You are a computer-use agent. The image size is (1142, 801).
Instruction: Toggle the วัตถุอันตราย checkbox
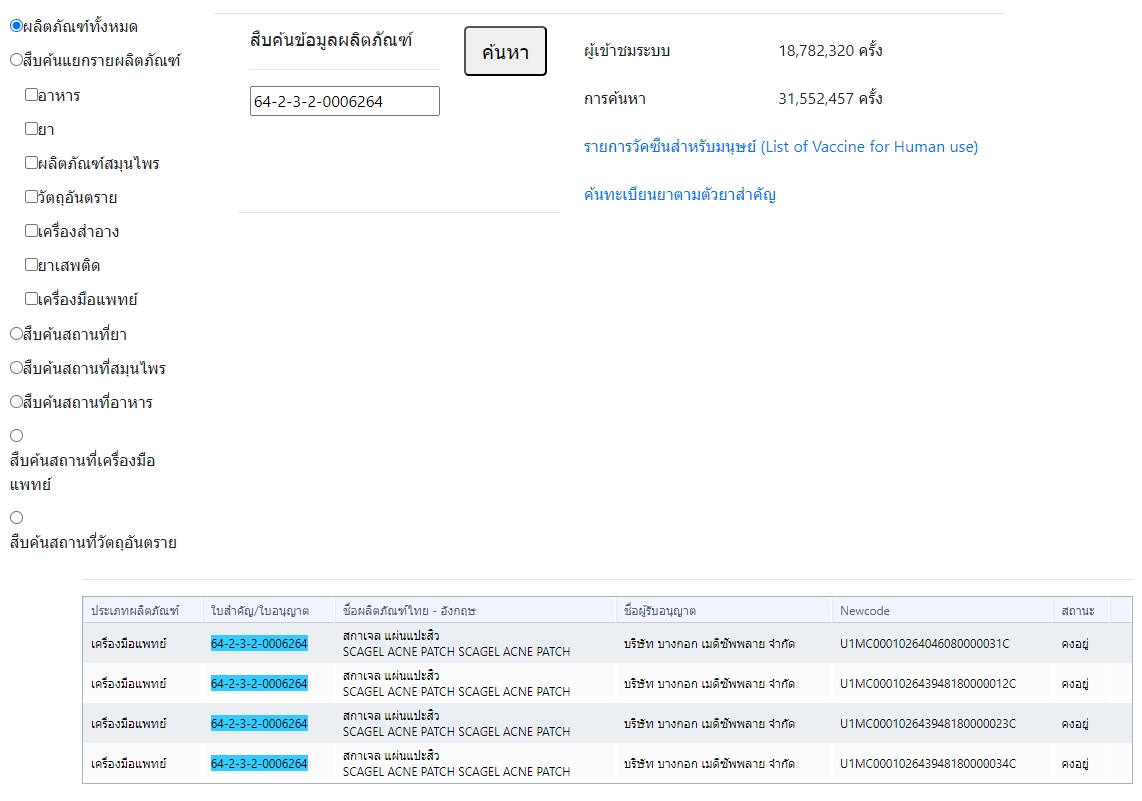coord(31,197)
